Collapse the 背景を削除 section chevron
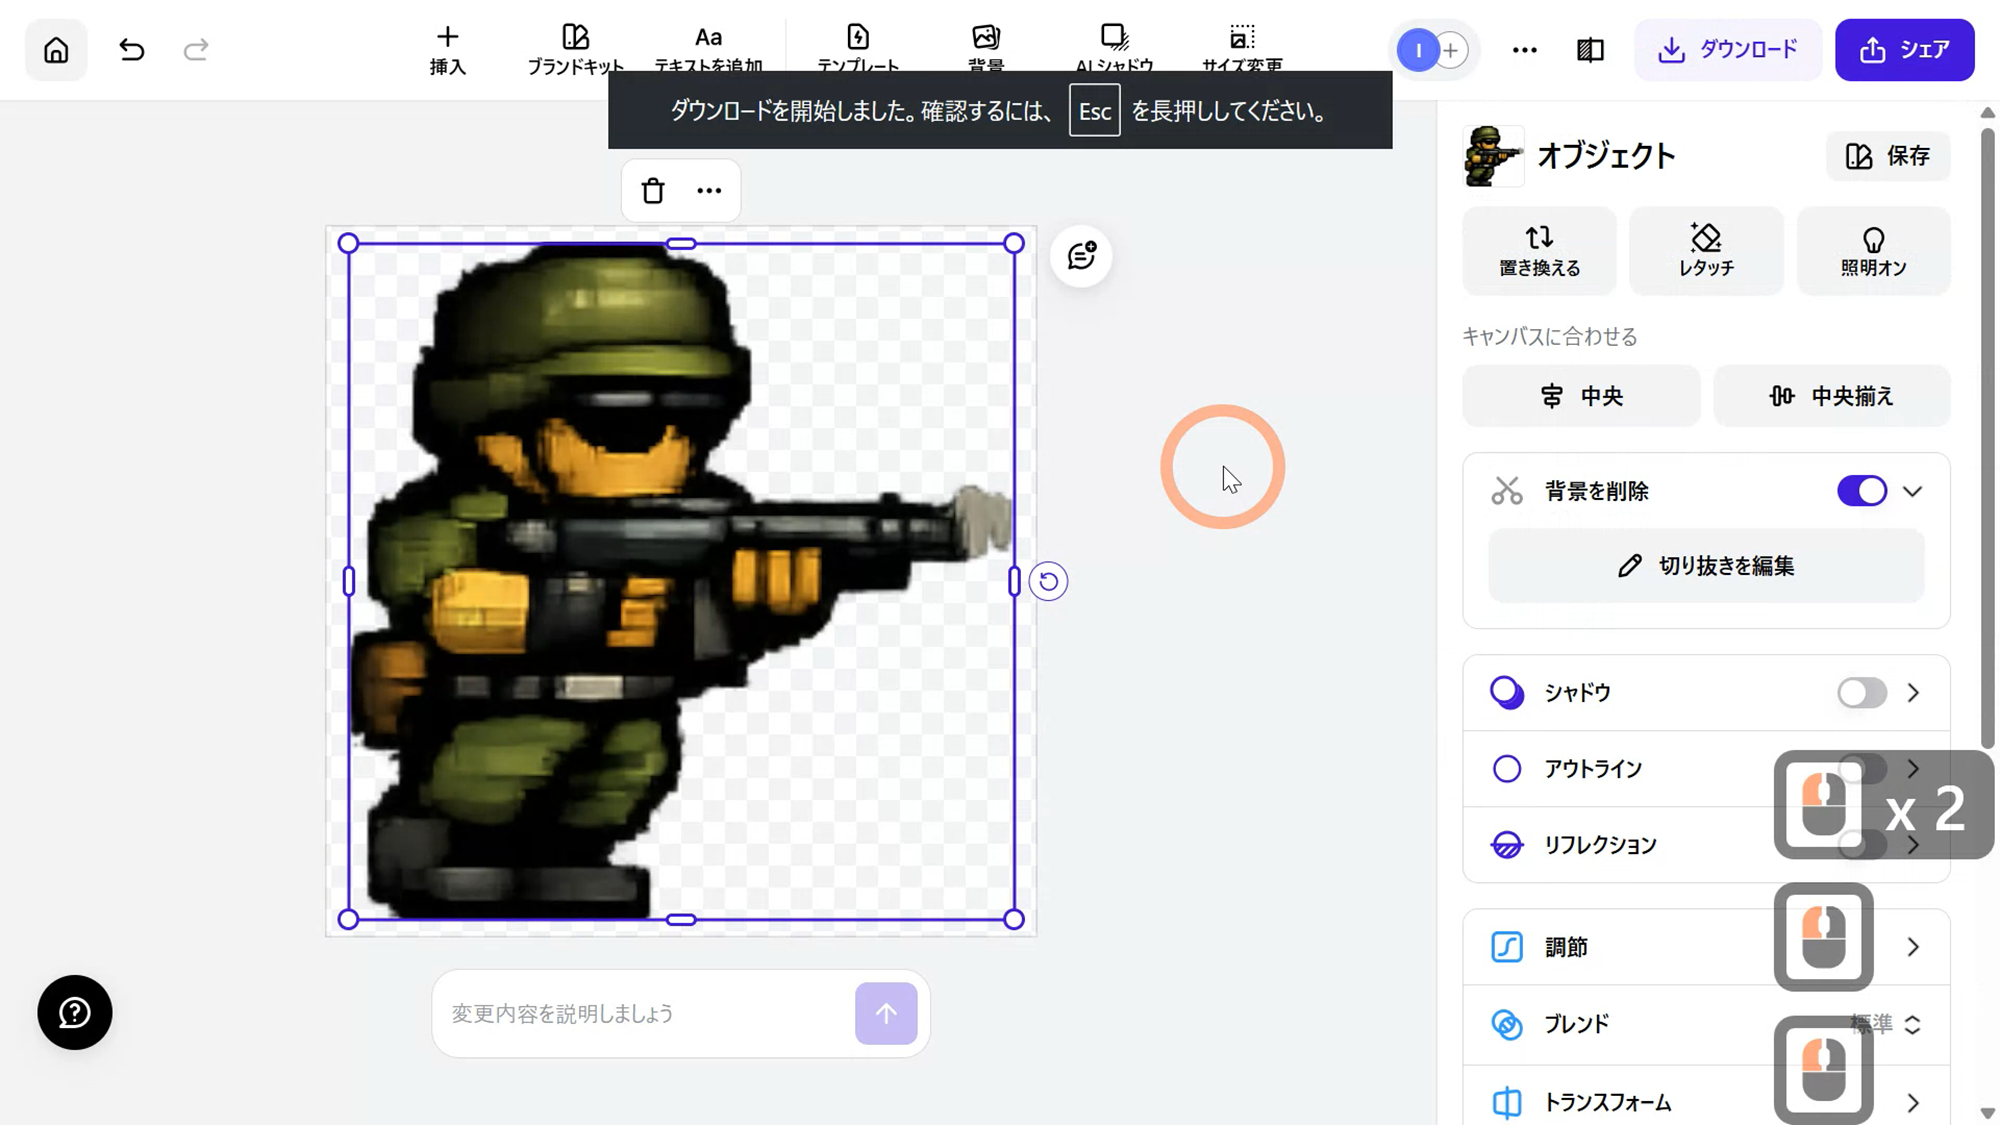Screen dimensions: 2000x1125 click(x=1913, y=491)
